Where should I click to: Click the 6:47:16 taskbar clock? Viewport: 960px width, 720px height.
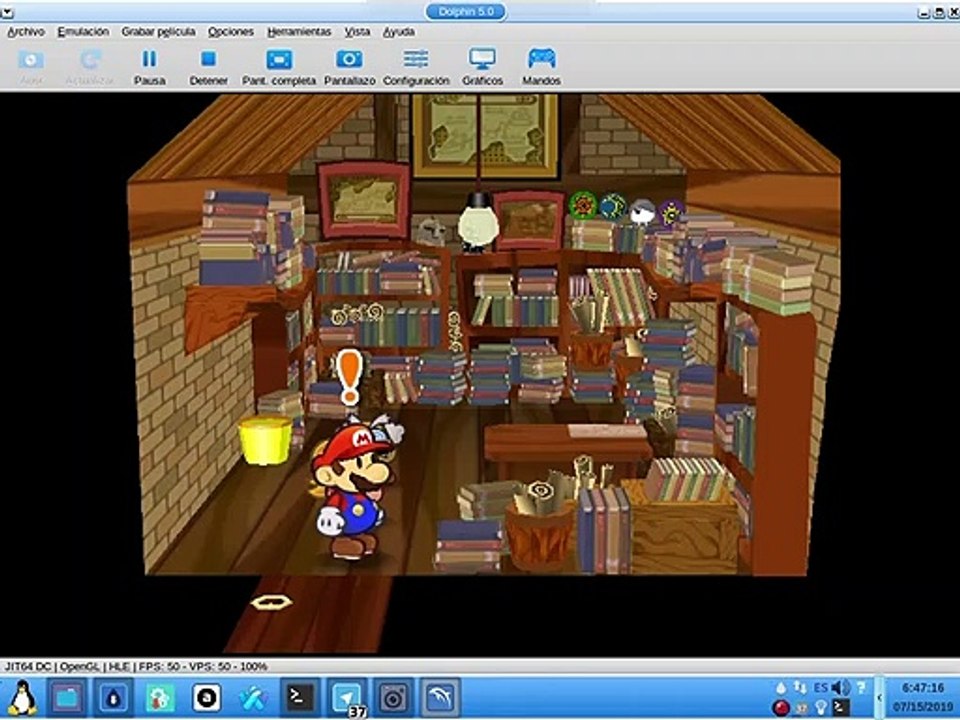click(x=923, y=688)
